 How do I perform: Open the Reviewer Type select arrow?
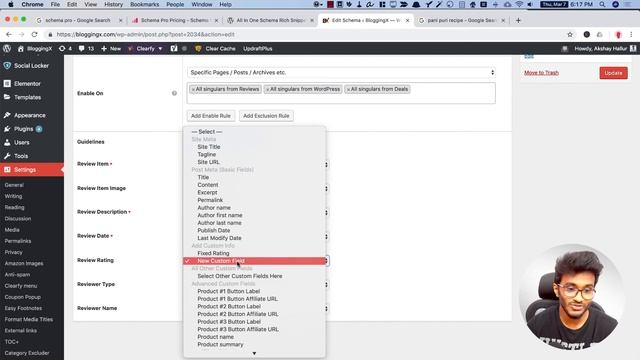[326, 285]
